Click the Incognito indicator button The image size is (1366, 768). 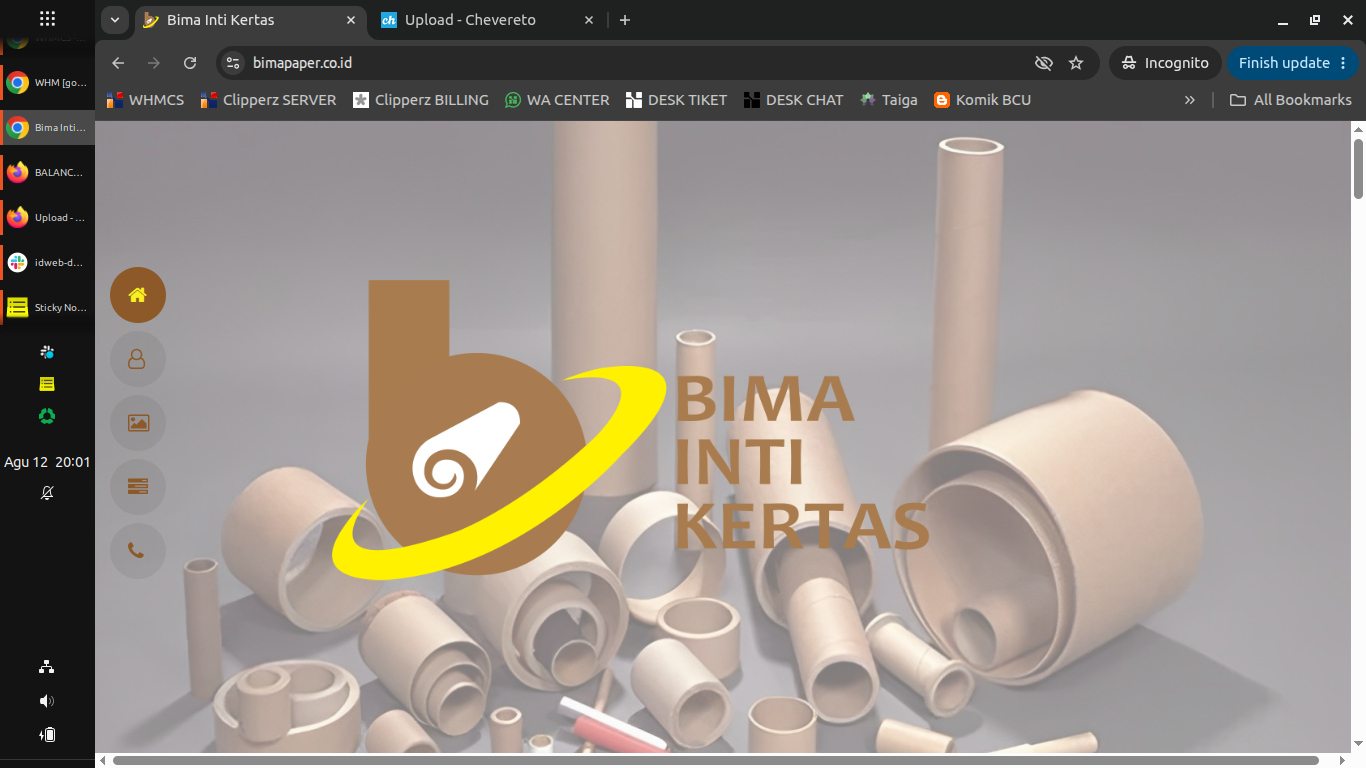[1166, 63]
